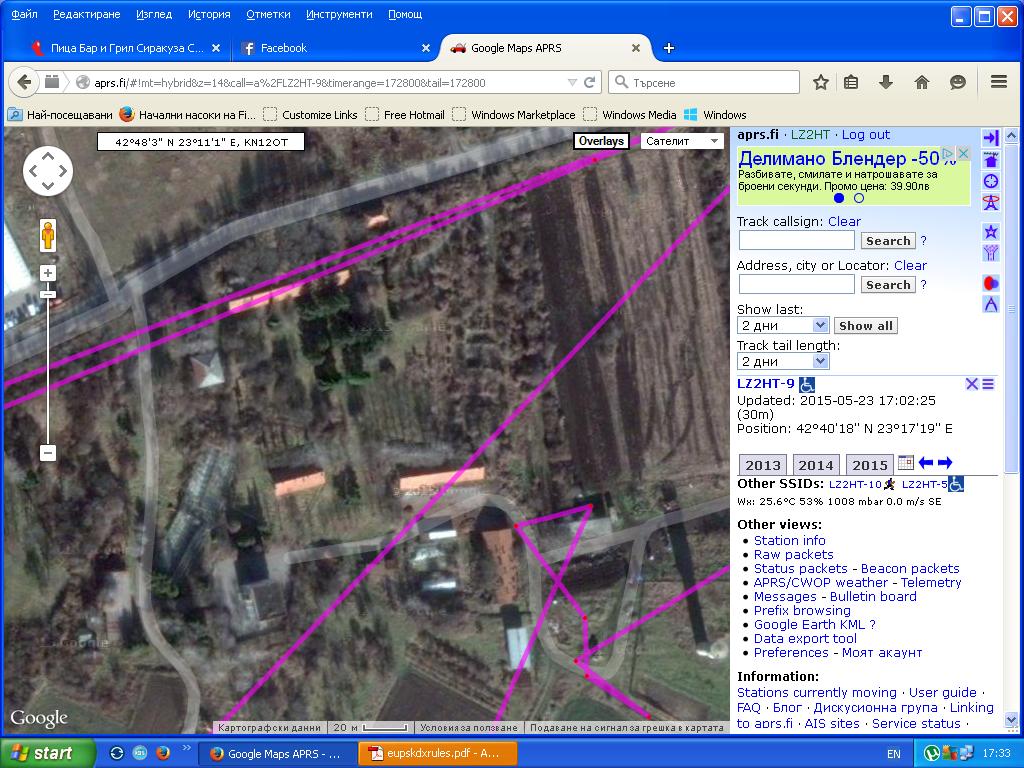Click the star favorites icon in sidebar
This screenshot has height=768, width=1024.
991,232
